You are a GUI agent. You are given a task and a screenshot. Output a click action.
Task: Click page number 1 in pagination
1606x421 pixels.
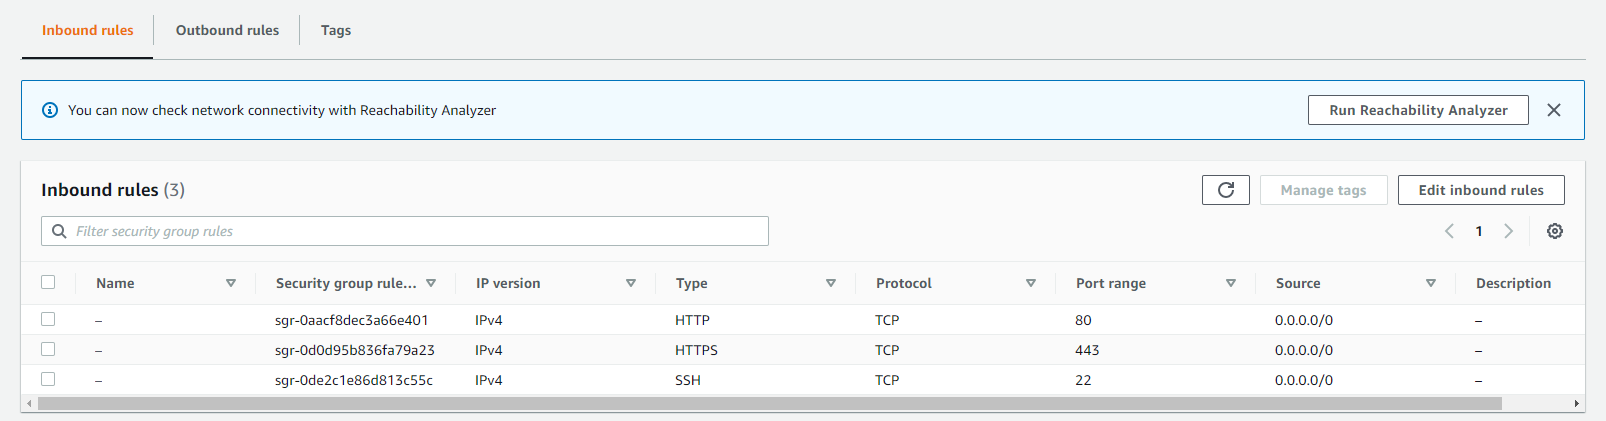click(x=1479, y=231)
